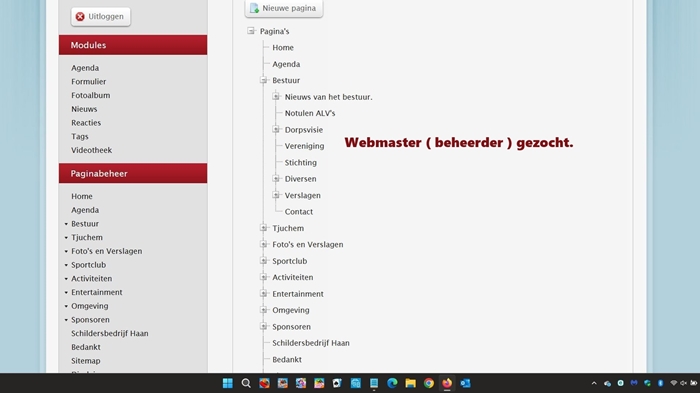Viewport: 700px width, 393px height.
Task: Open the Videotheek module
Action: point(92,150)
